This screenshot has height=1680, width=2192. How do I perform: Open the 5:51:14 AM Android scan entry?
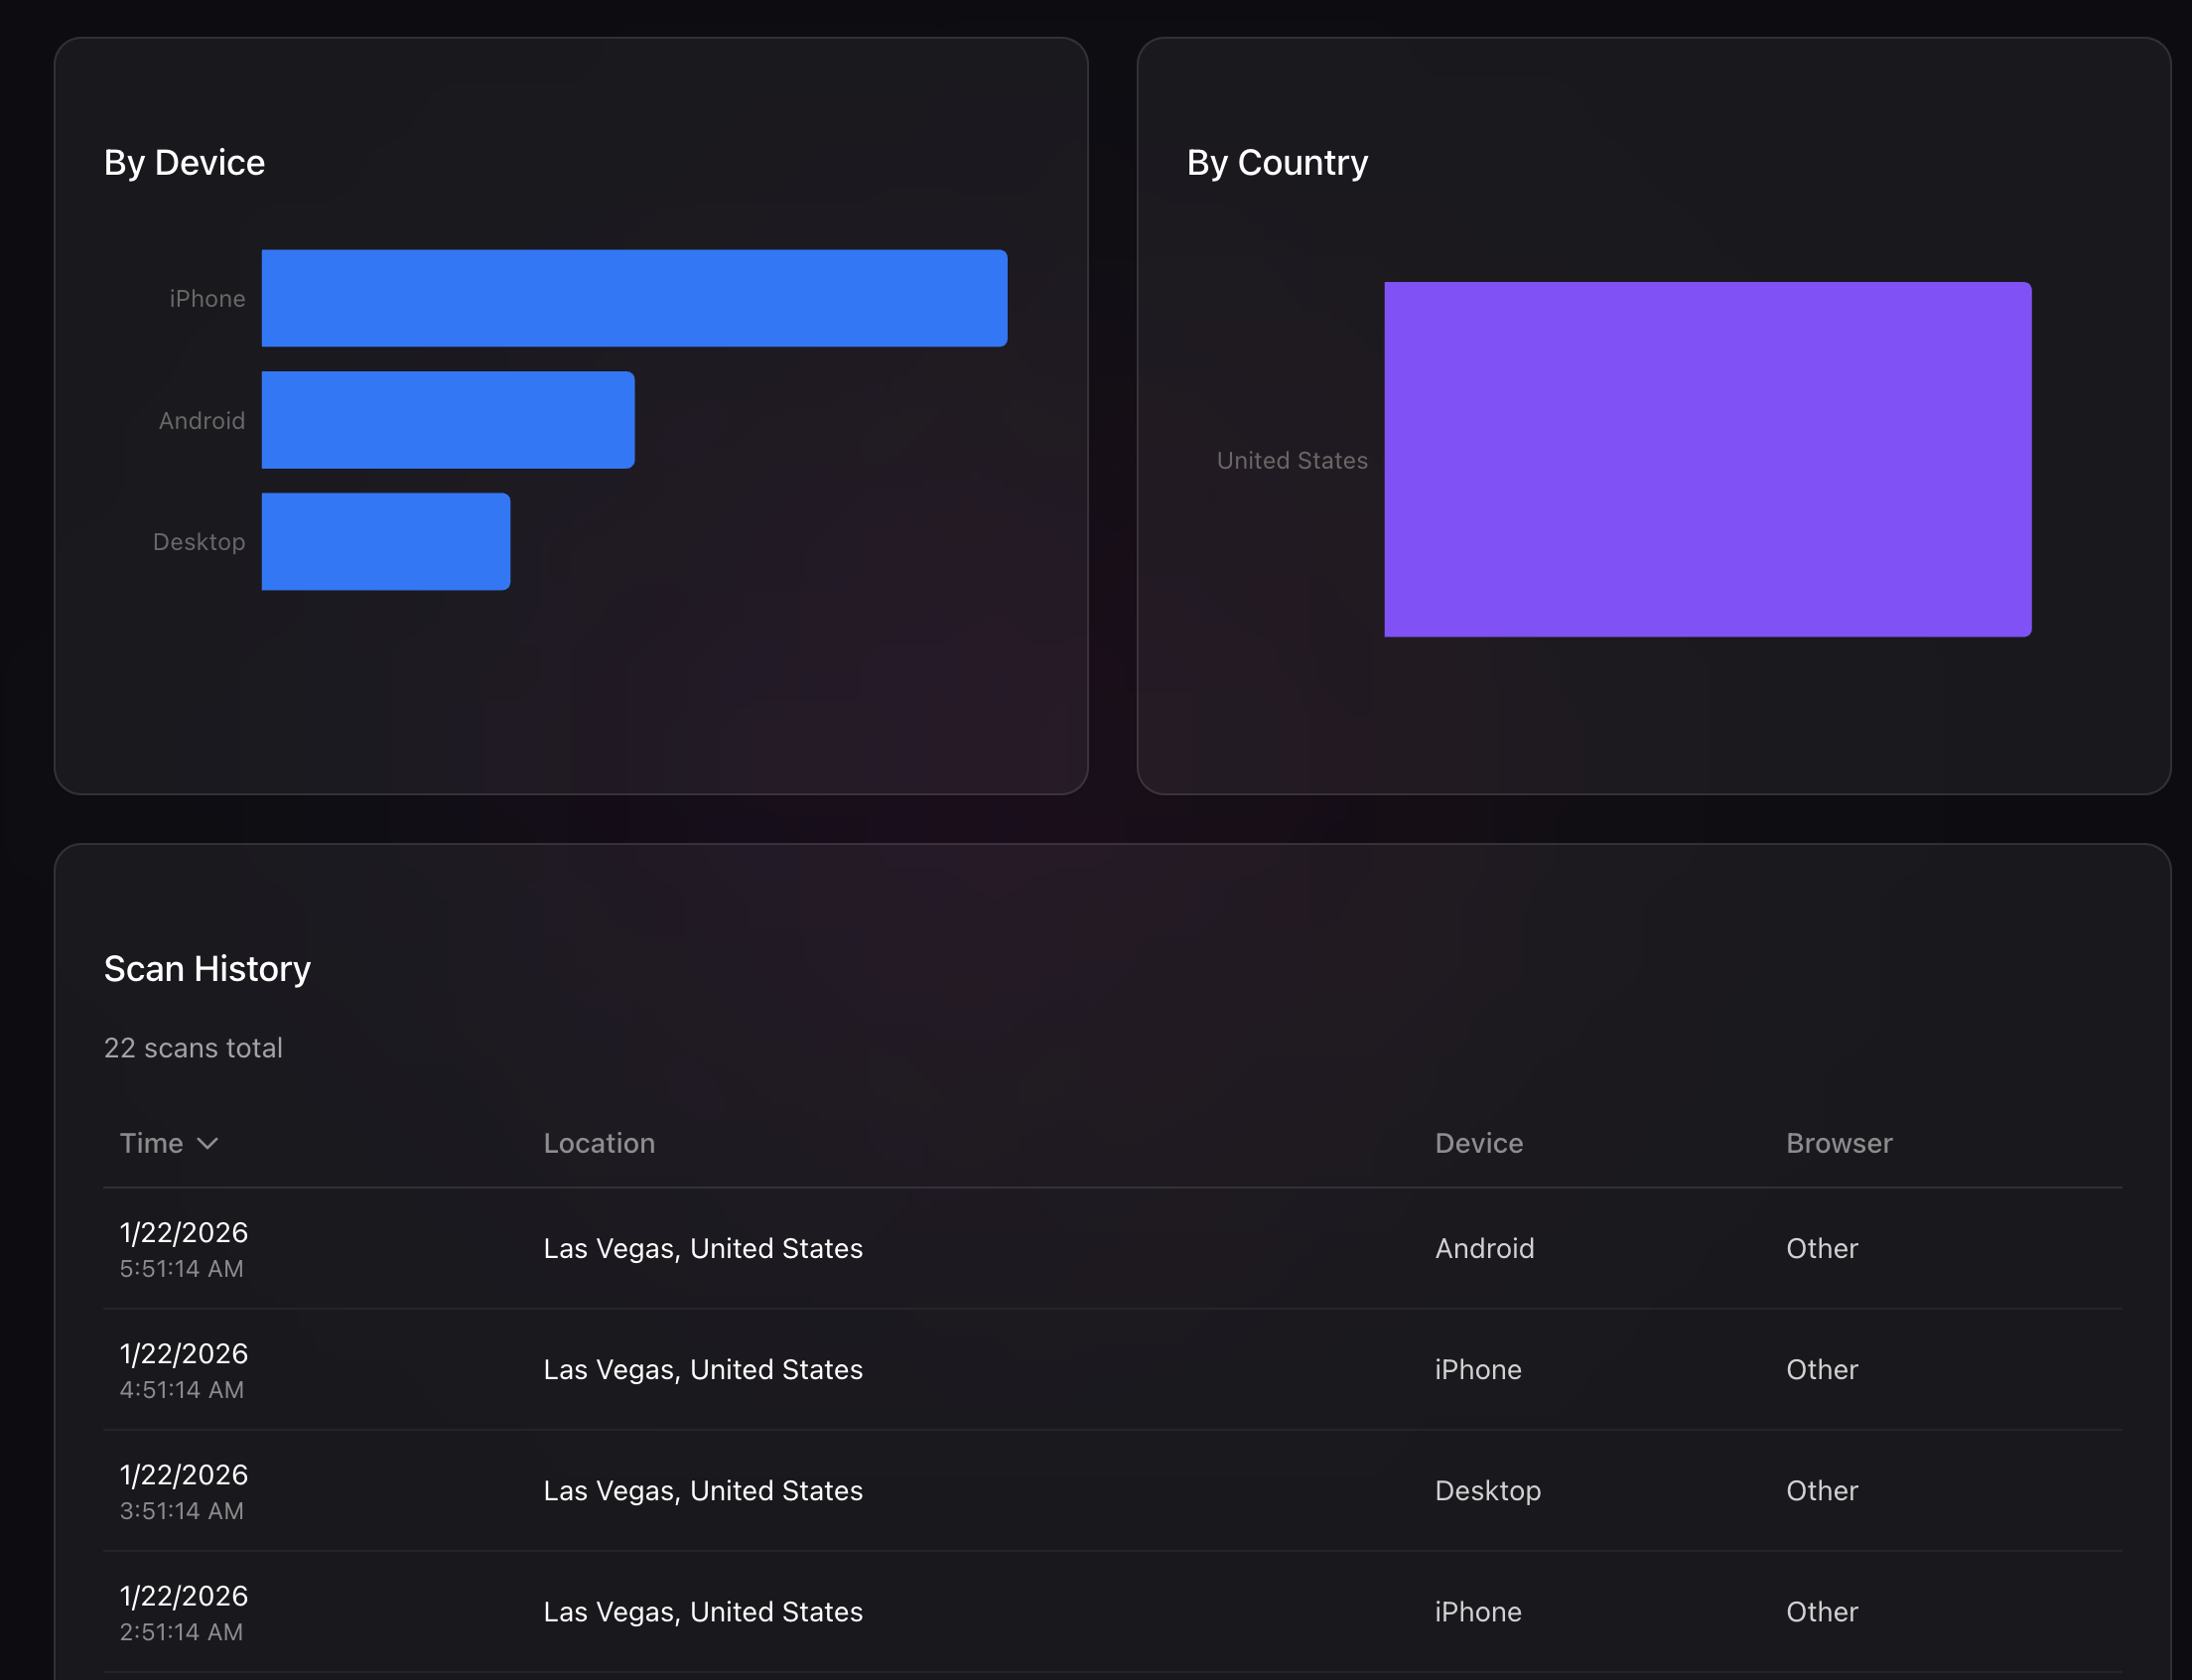(x=1100, y=1248)
